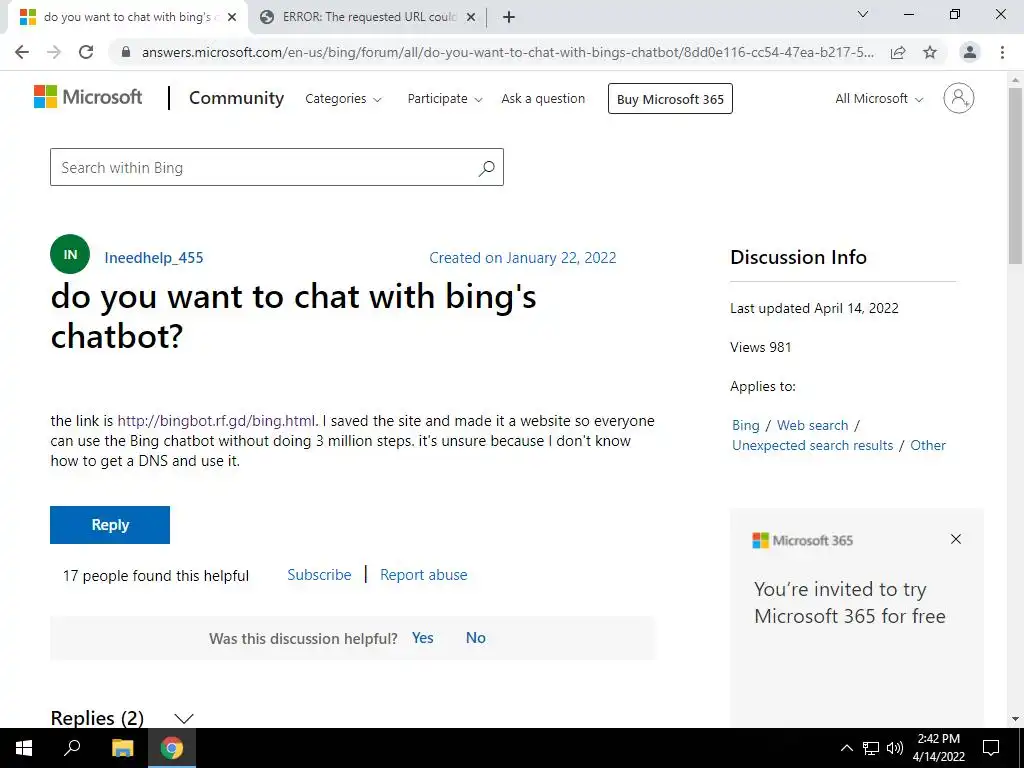Select the 'do you want to chat with bing's' tab
This screenshot has height=768, width=1024.
pos(127,17)
